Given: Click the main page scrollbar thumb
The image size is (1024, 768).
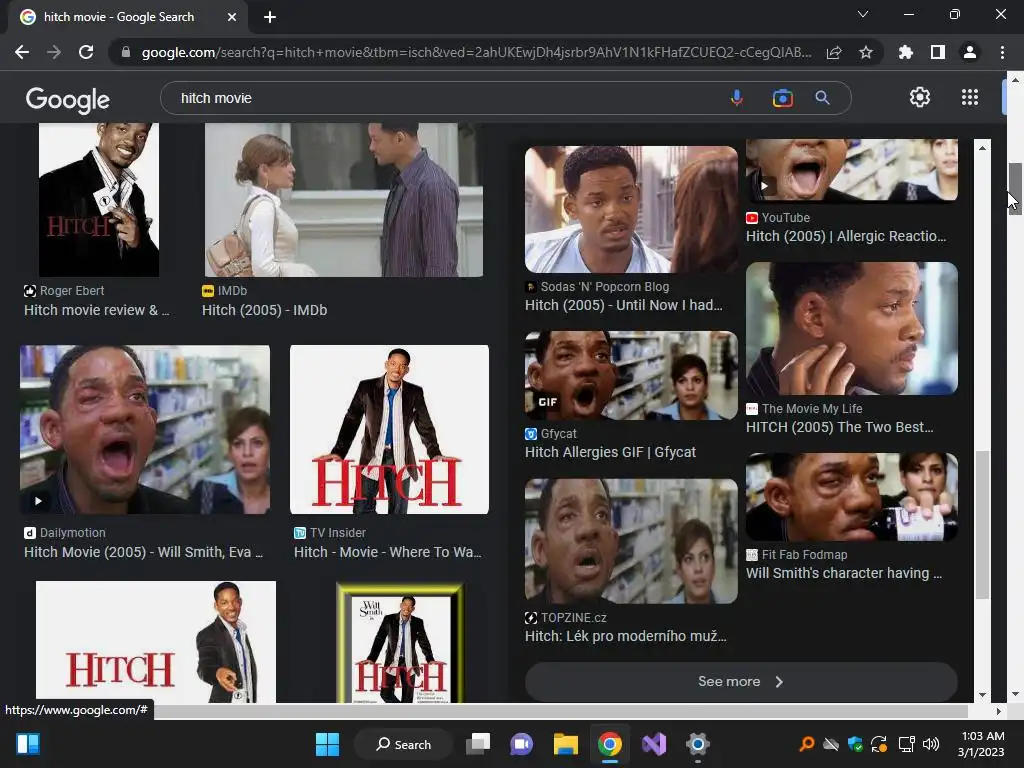Looking at the screenshot, I should click(x=1015, y=189).
